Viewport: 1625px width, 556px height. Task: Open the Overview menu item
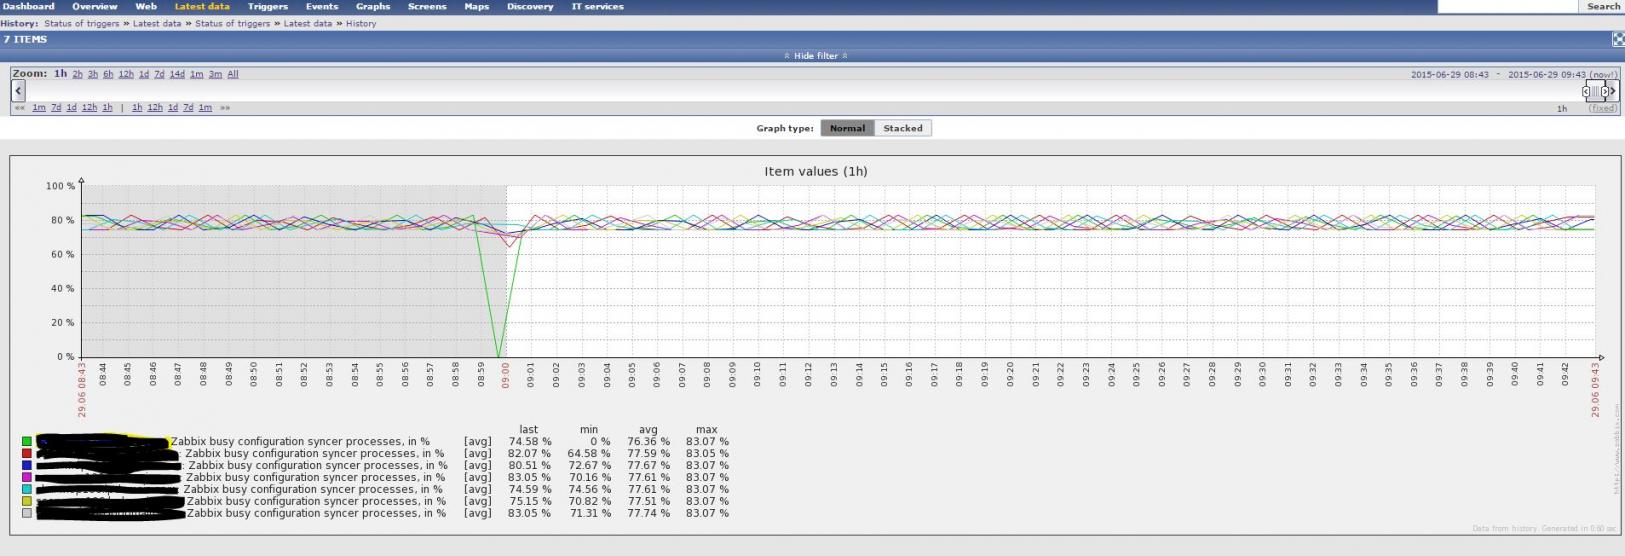[95, 6]
